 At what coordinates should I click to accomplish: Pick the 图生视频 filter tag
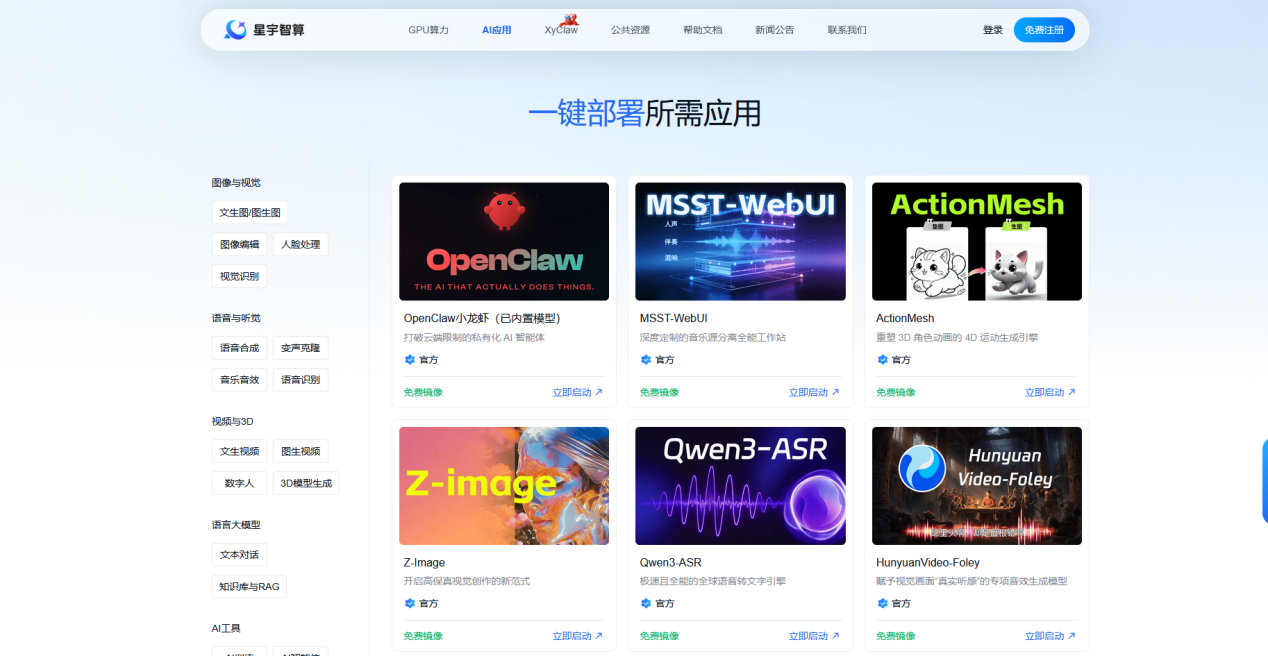[301, 451]
